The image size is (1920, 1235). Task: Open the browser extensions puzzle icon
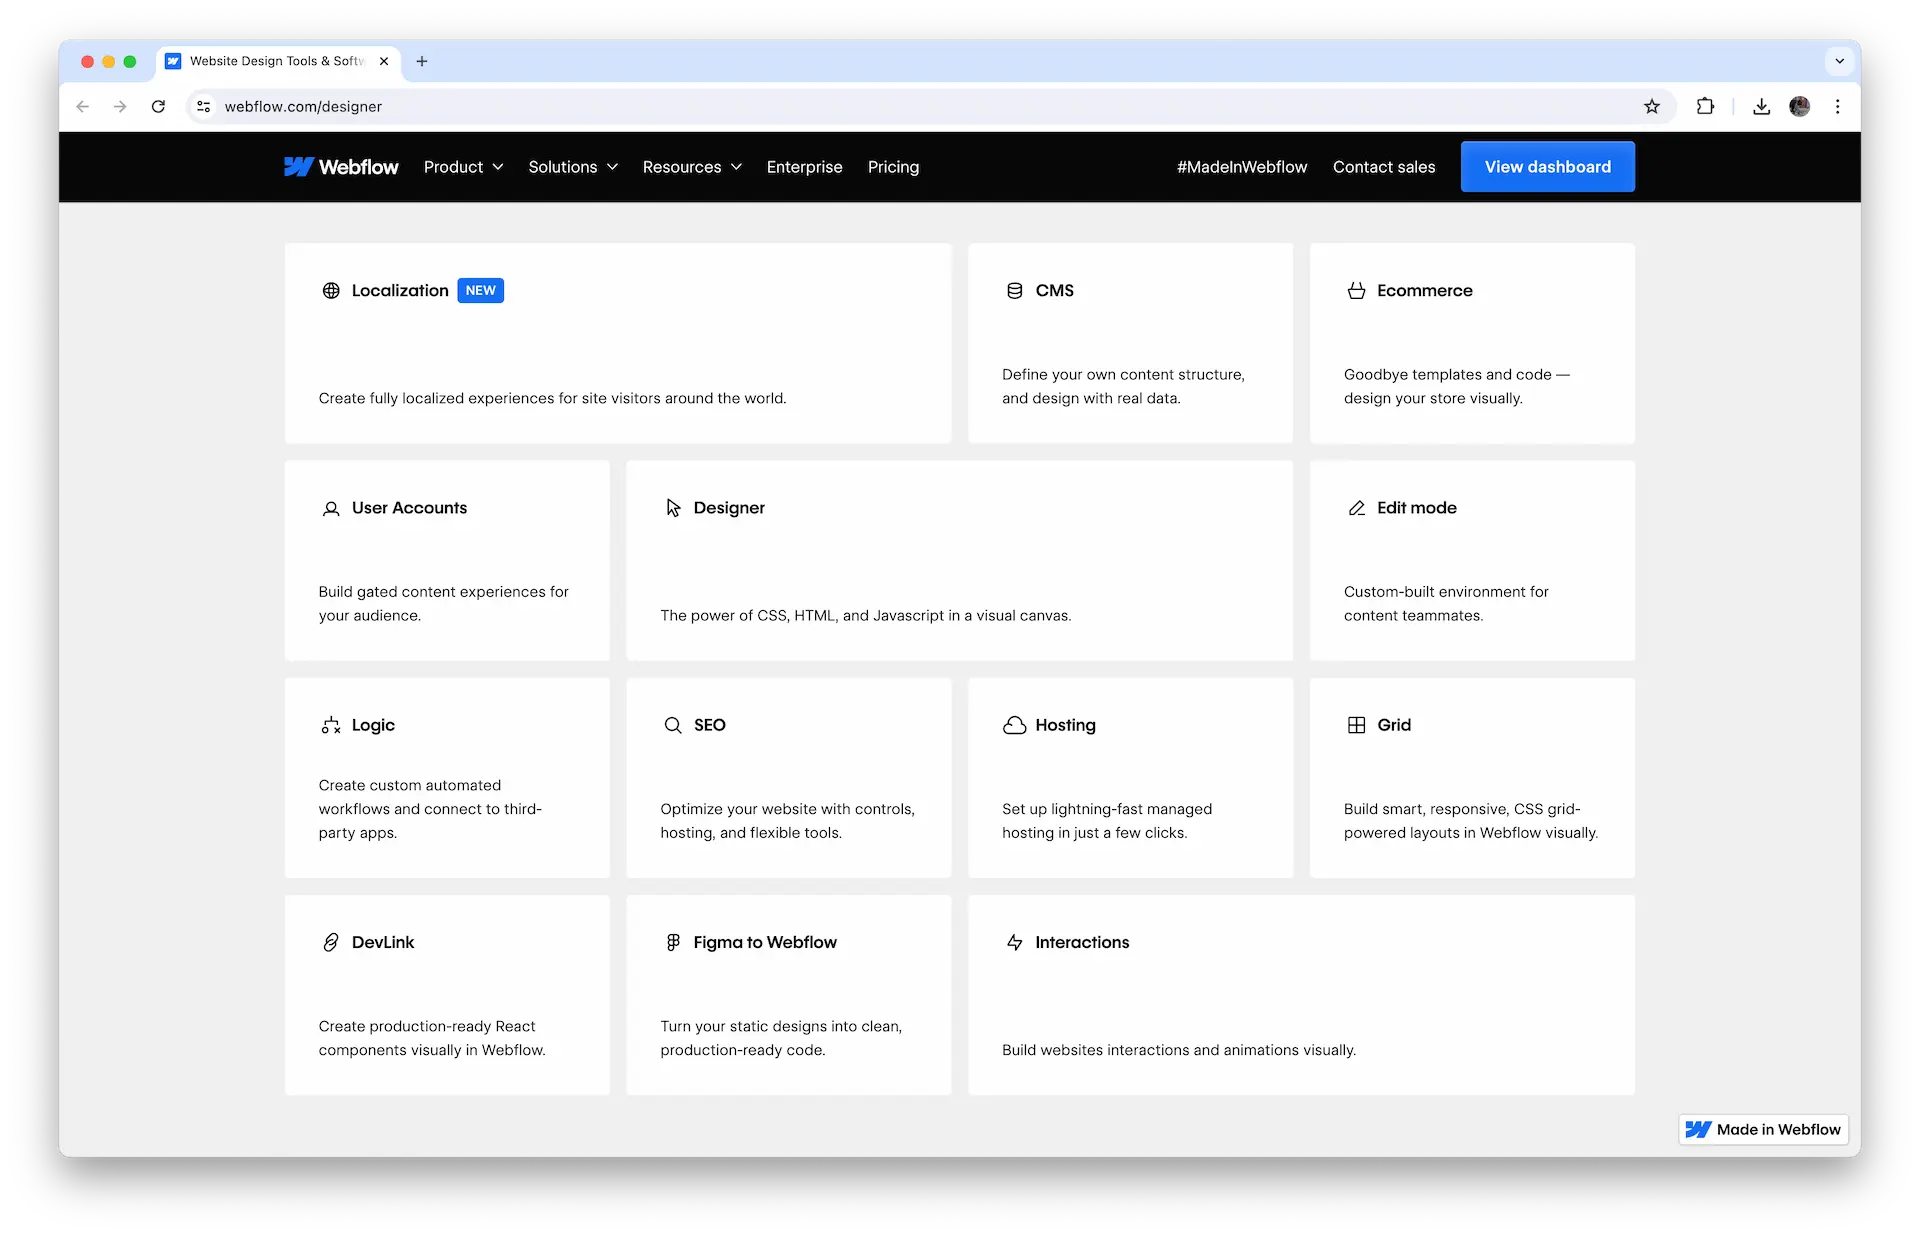pyautogui.click(x=1706, y=106)
